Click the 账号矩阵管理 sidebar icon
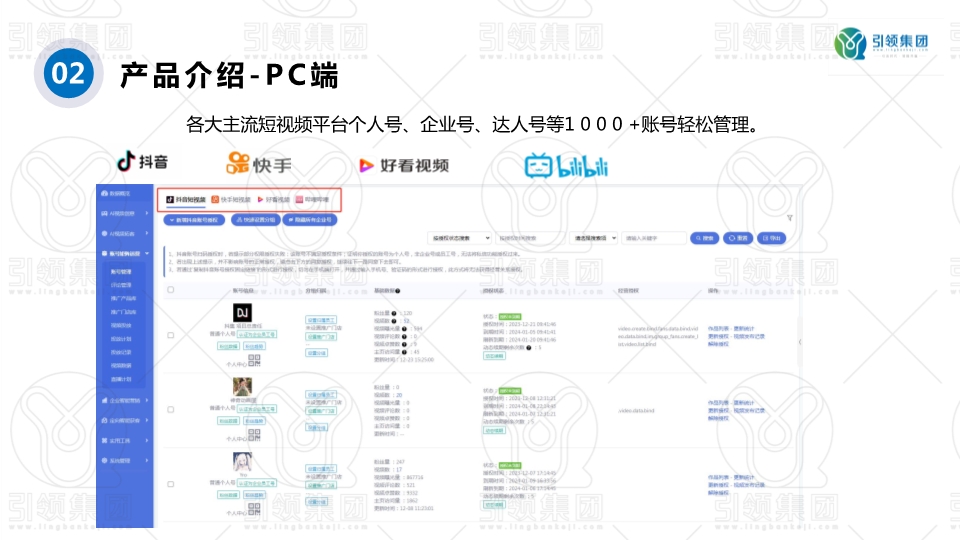This screenshot has height=540, width=960. coord(105,253)
